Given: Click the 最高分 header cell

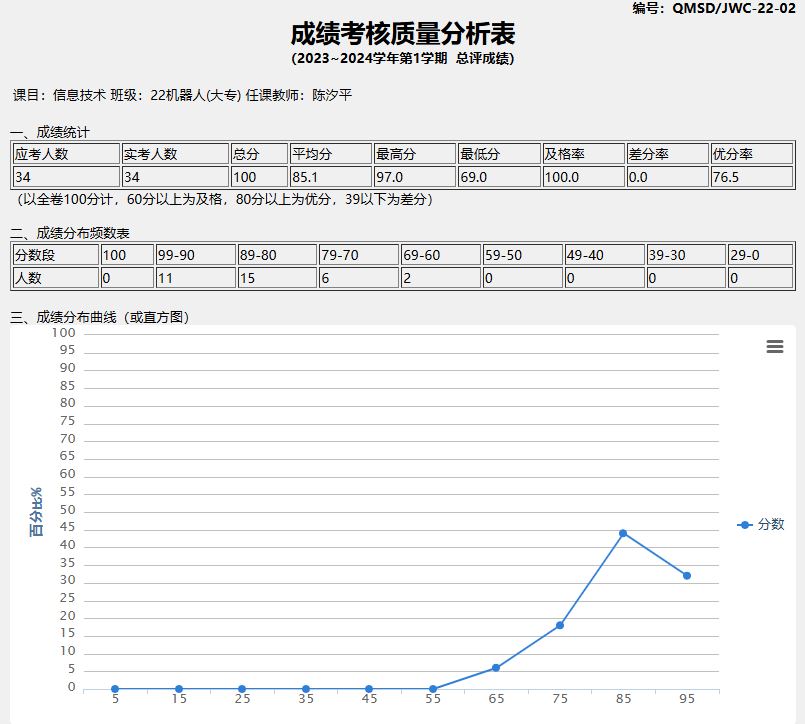Looking at the screenshot, I should coord(415,154).
